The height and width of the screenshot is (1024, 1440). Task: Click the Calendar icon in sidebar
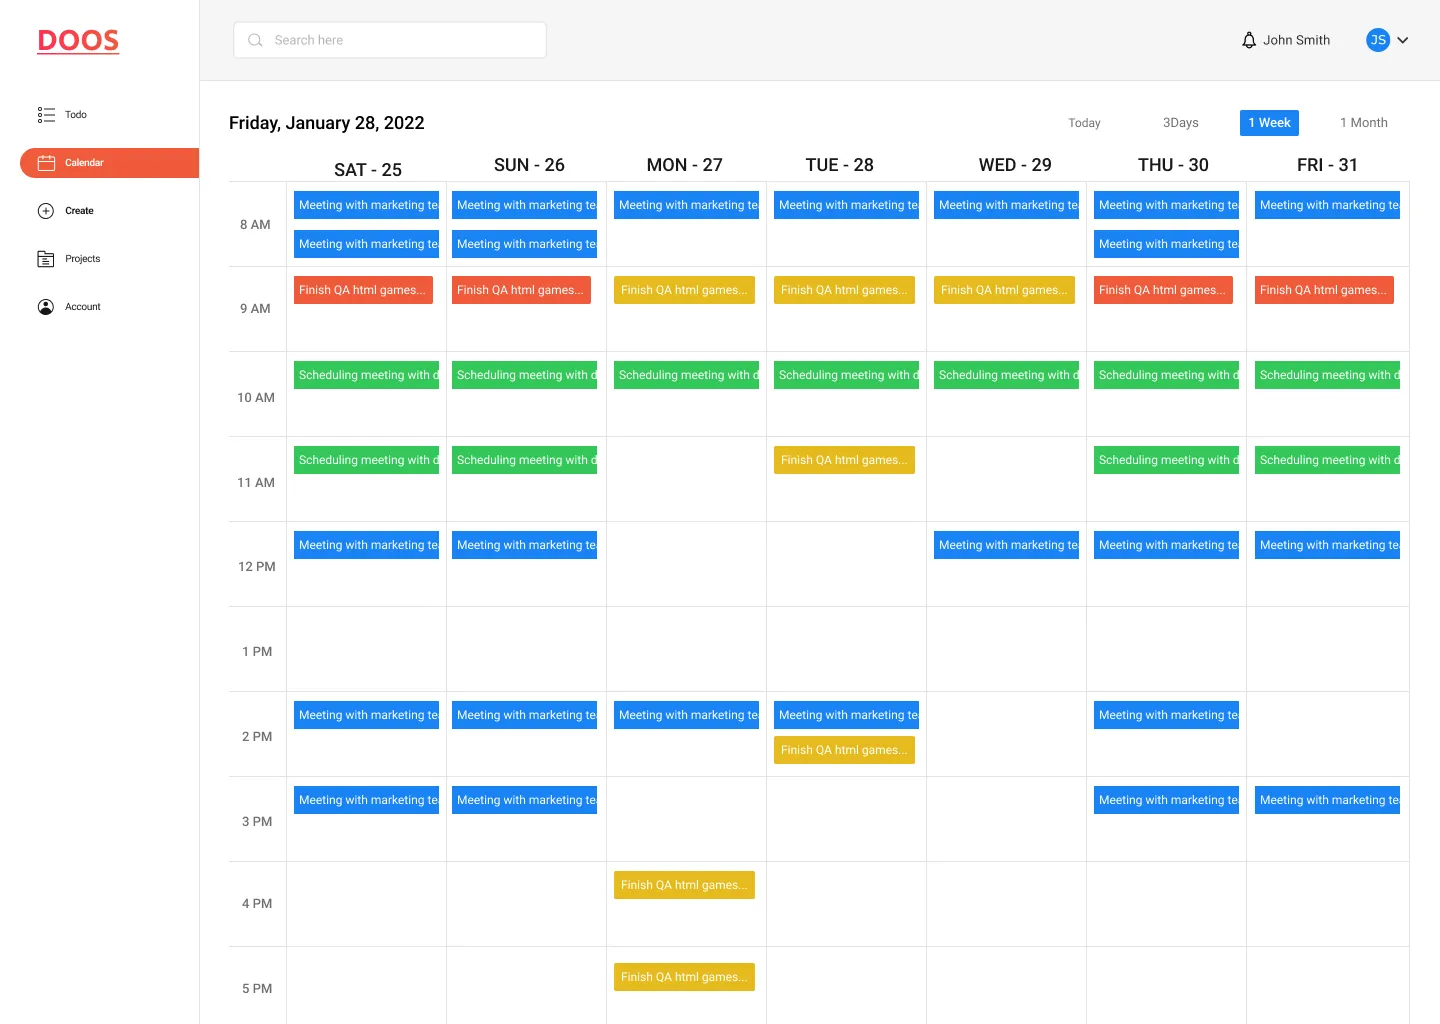pos(46,163)
